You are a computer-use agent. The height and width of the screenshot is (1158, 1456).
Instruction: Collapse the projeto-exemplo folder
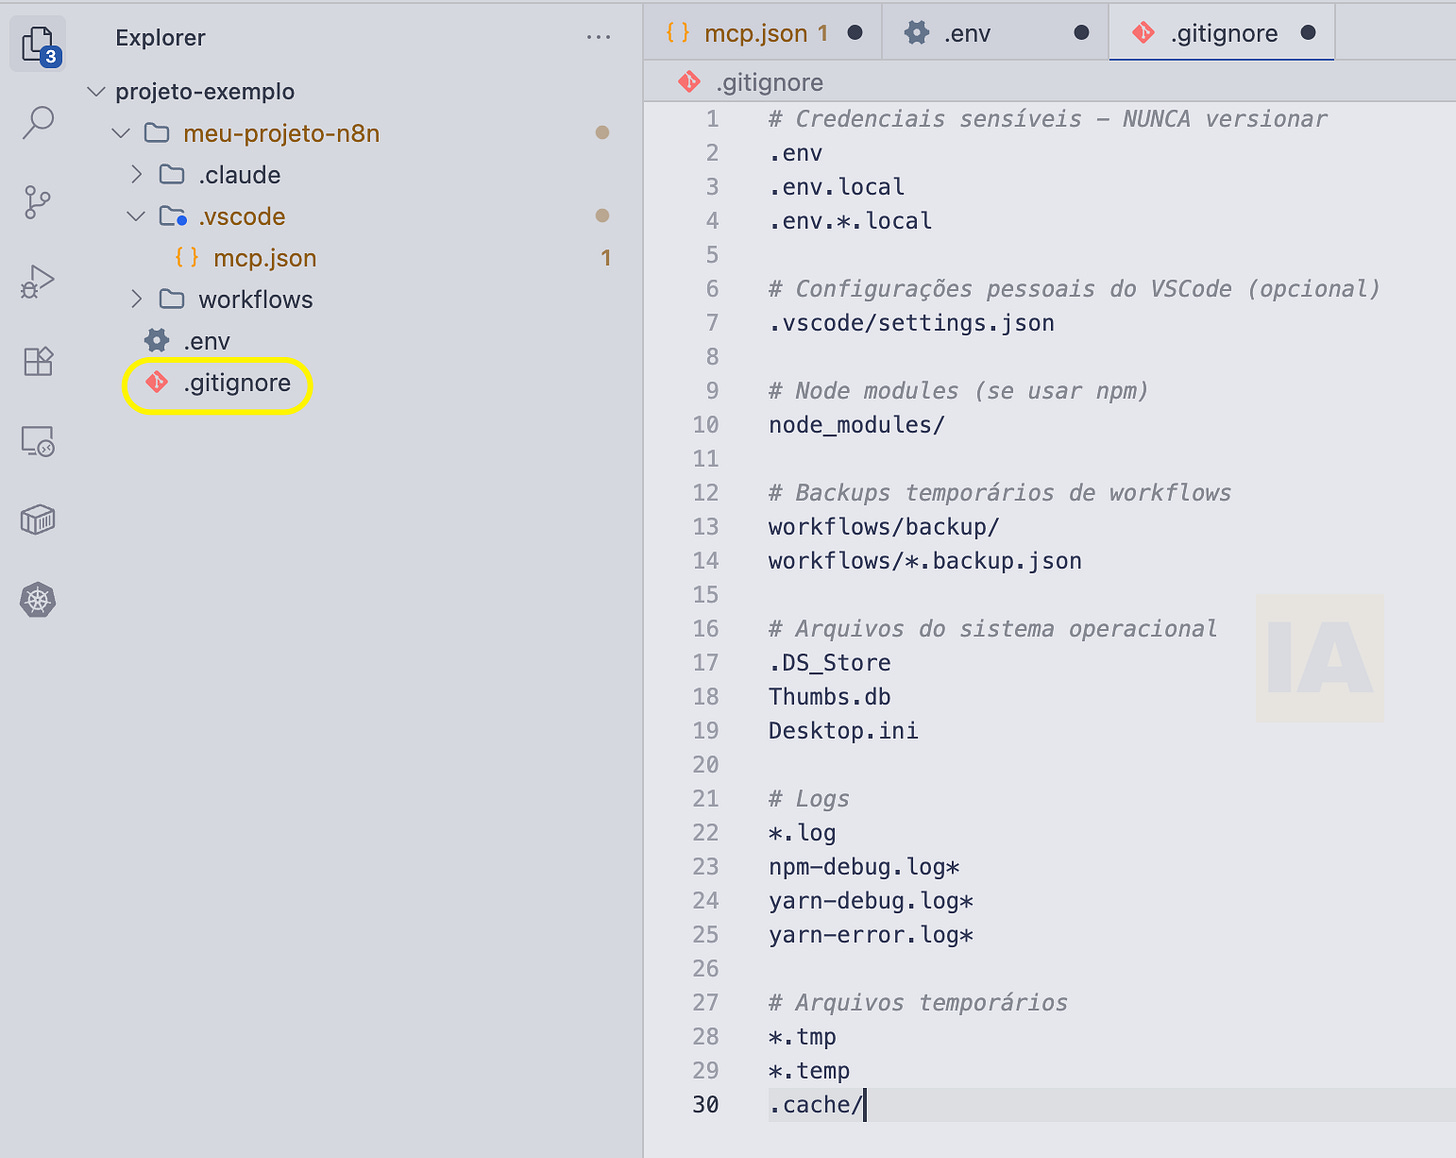(x=95, y=91)
